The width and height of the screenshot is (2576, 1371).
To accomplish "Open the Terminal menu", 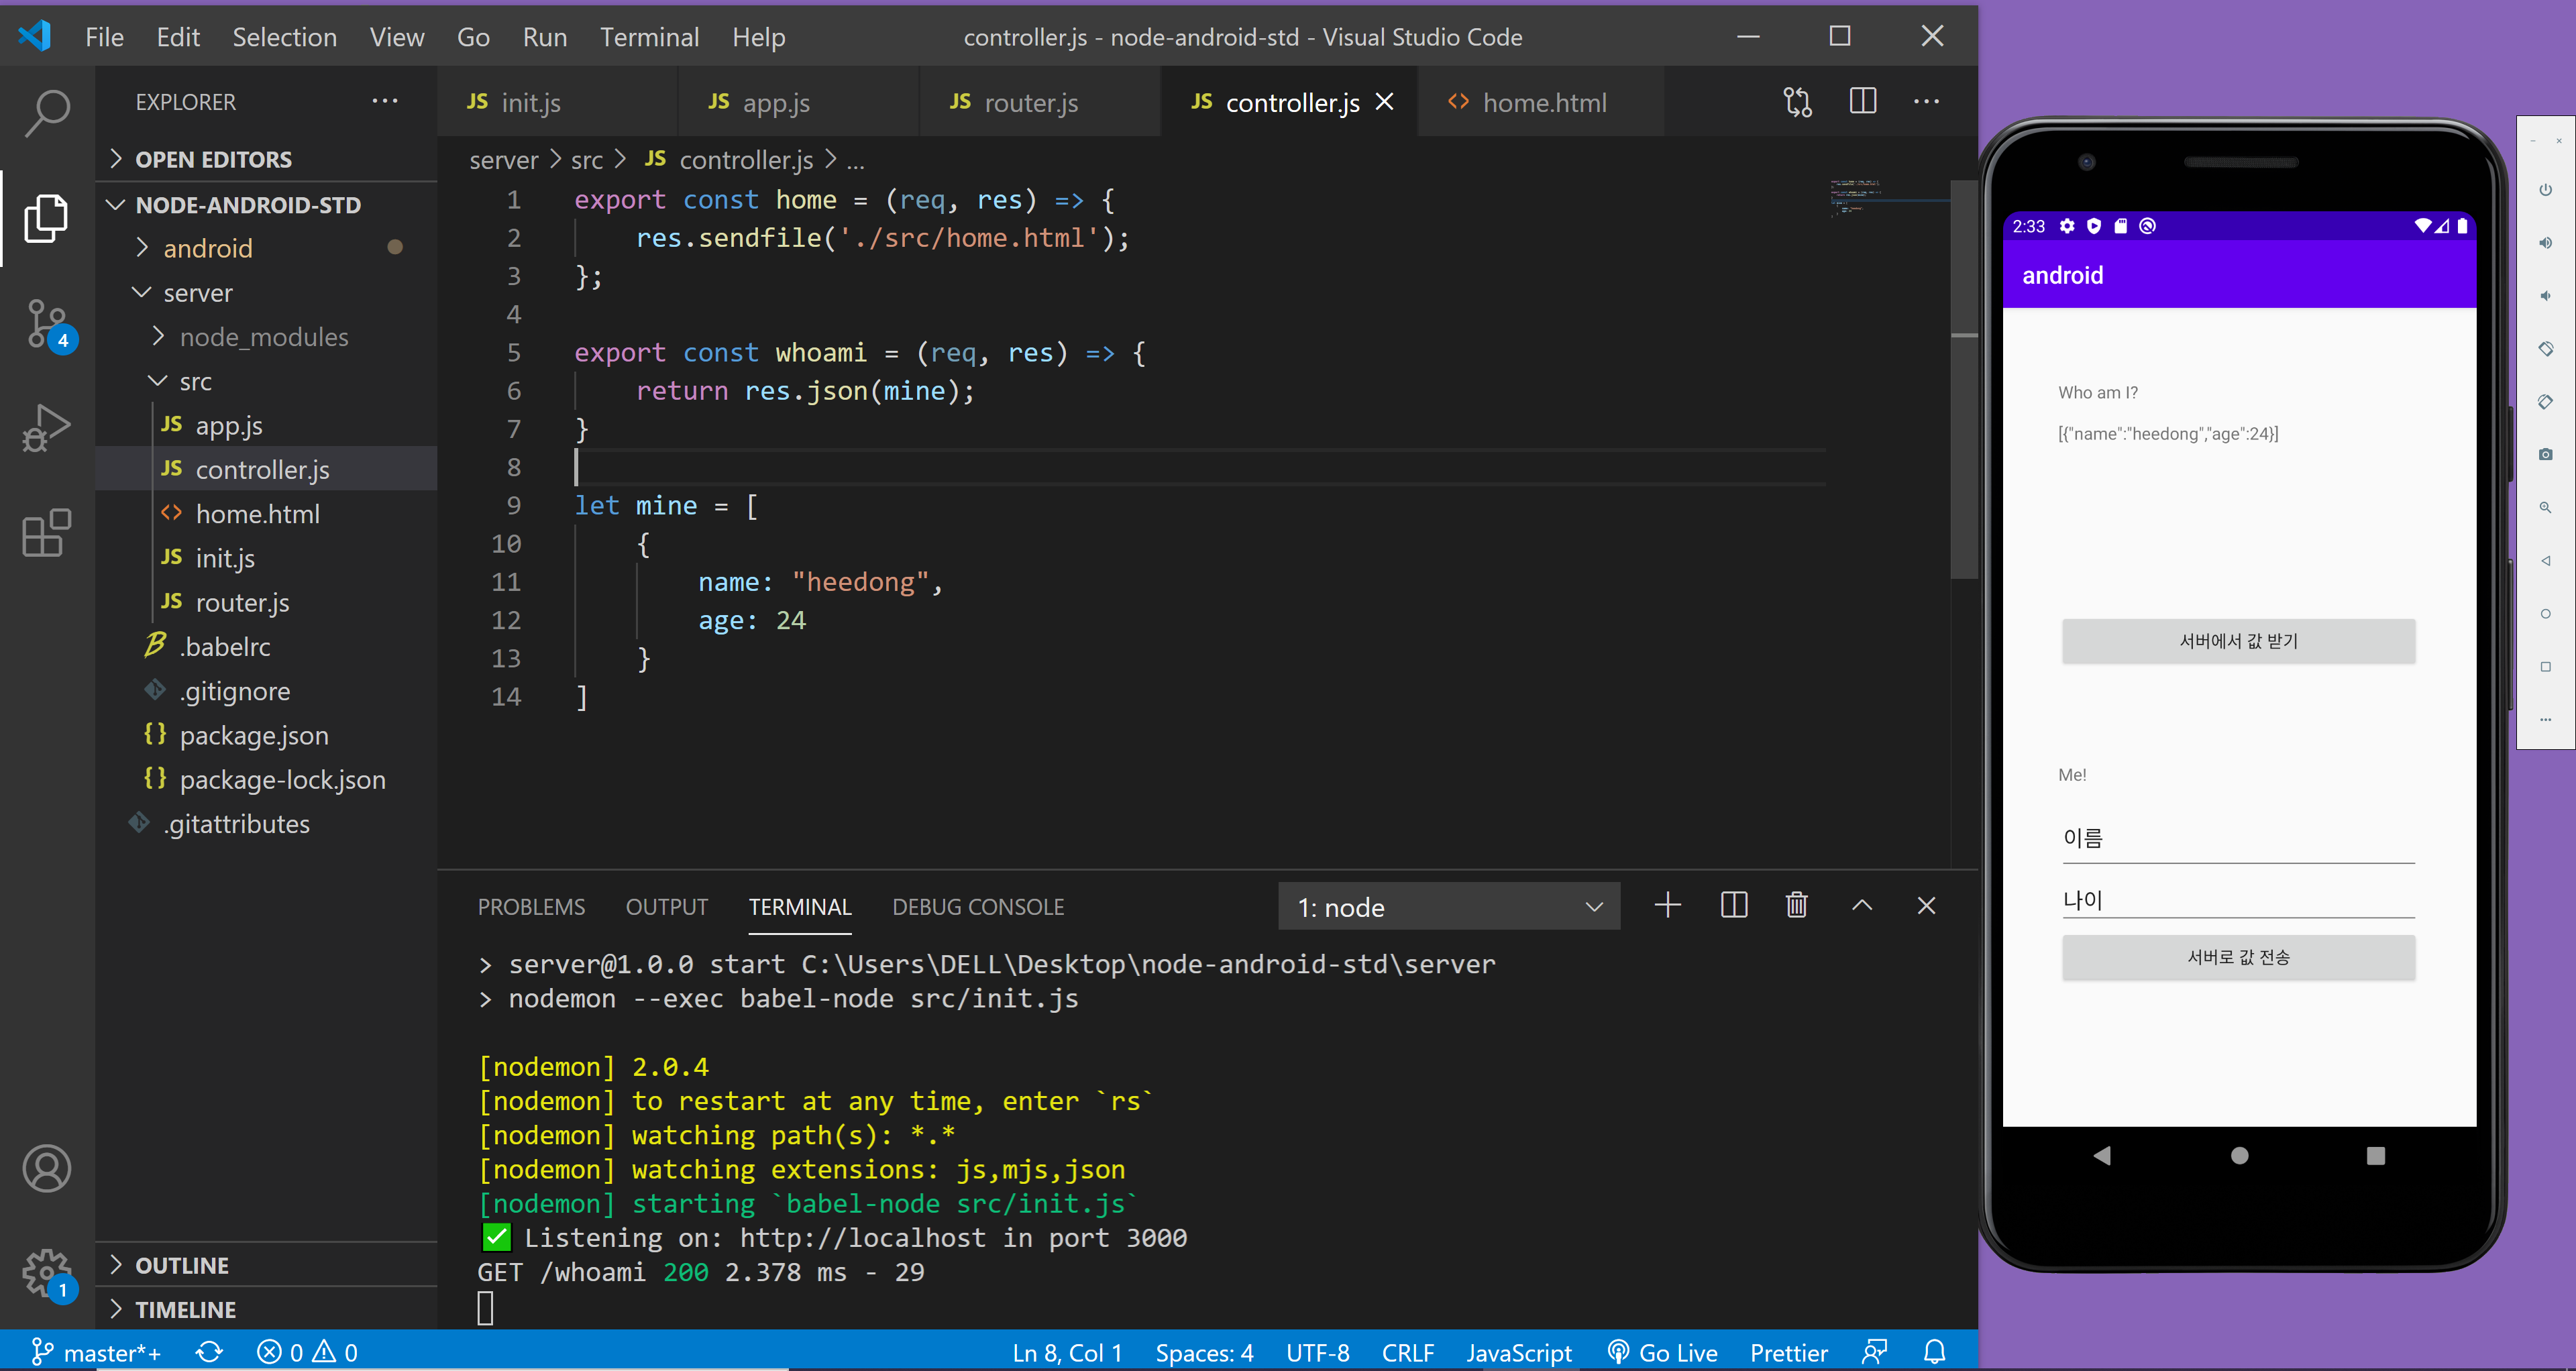I will point(649,36).
